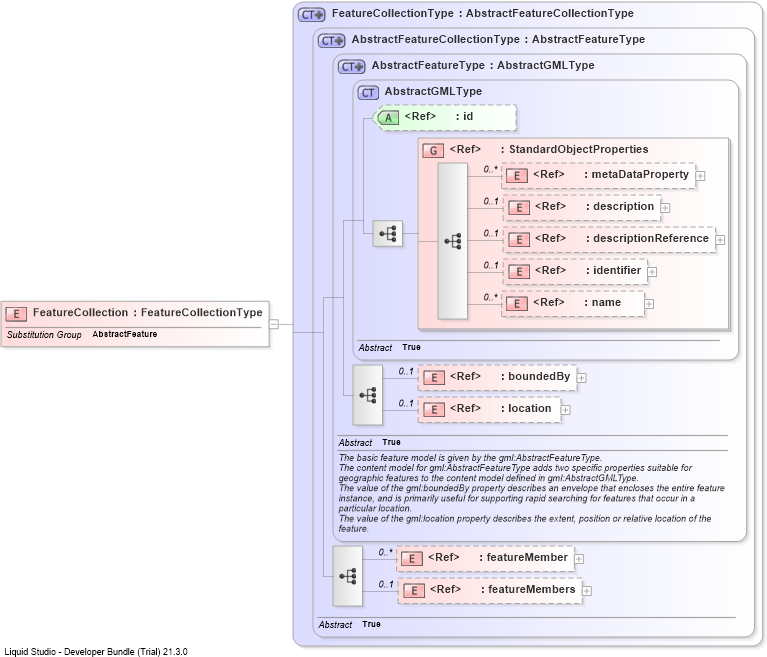
Task: Click the E icon of identifier element
Action: 519,272
